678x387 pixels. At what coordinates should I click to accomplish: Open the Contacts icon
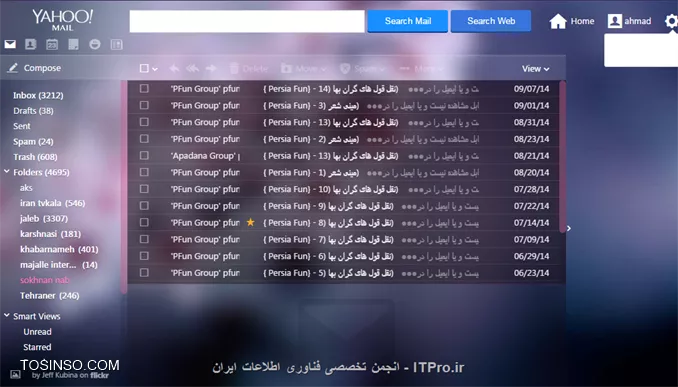(31, 44)
